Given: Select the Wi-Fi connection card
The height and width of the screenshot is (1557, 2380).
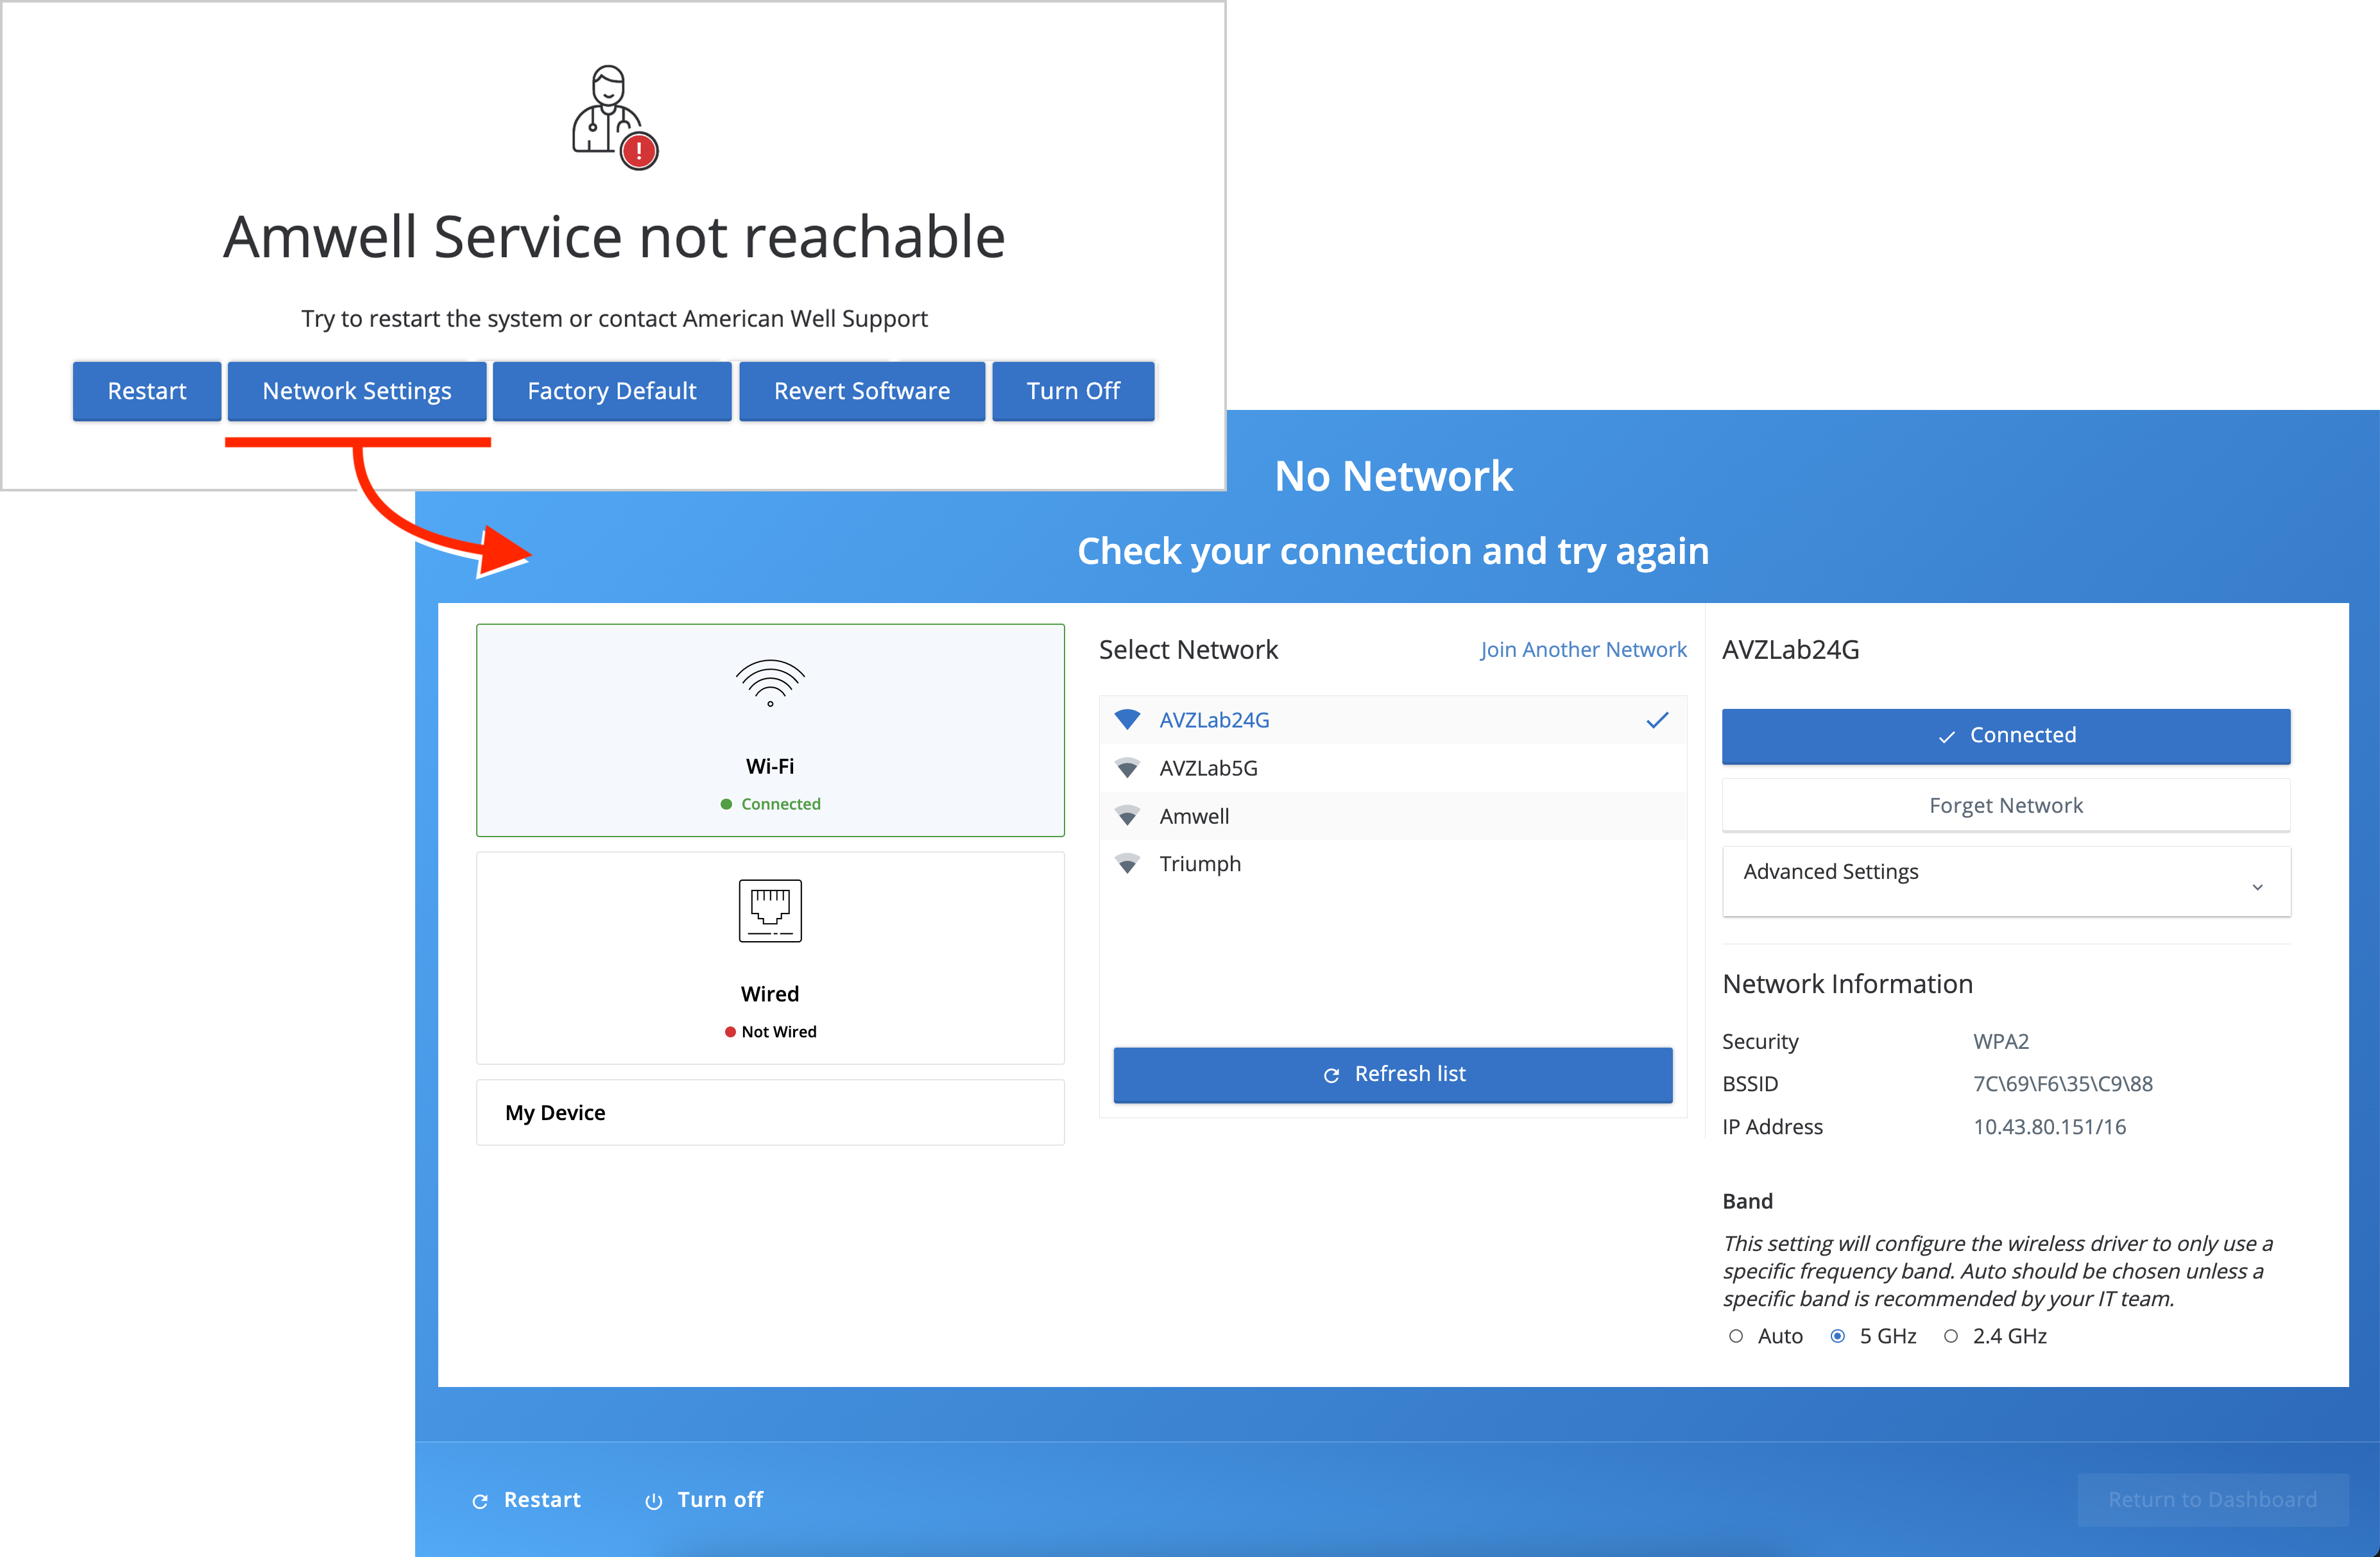Looking at the screenshot, I should (x=770, y=730).
